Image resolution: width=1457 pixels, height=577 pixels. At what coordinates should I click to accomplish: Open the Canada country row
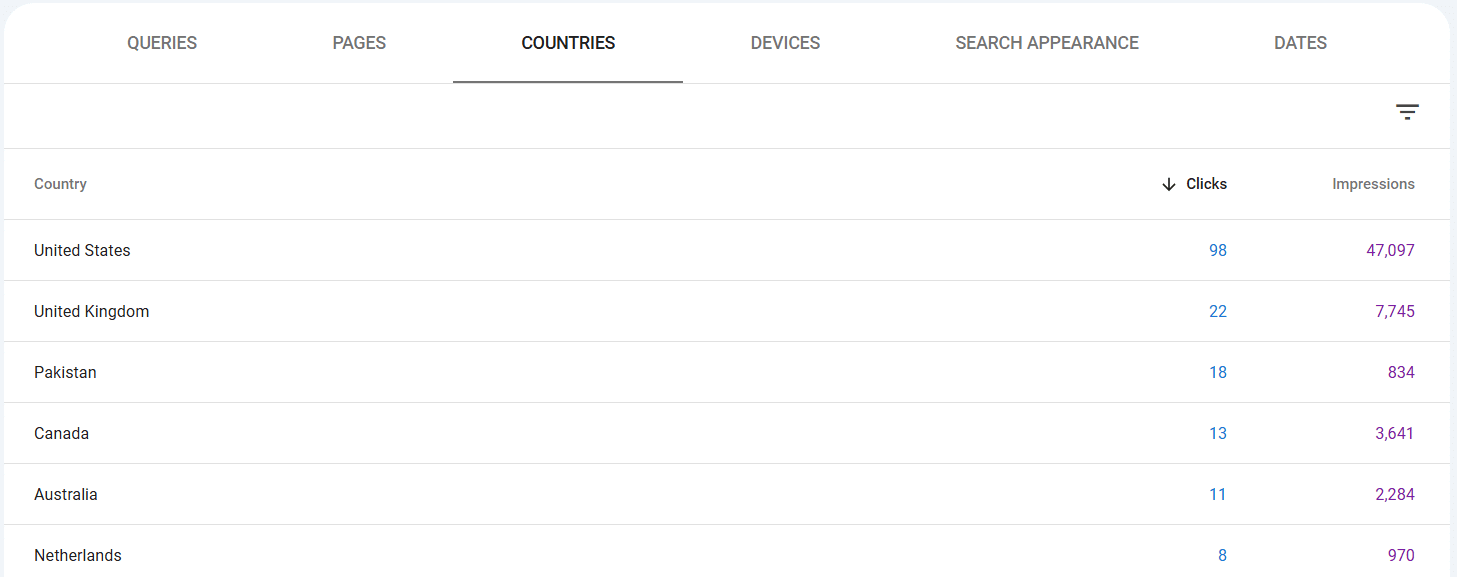pyautogui.click(x=727, y=433)
